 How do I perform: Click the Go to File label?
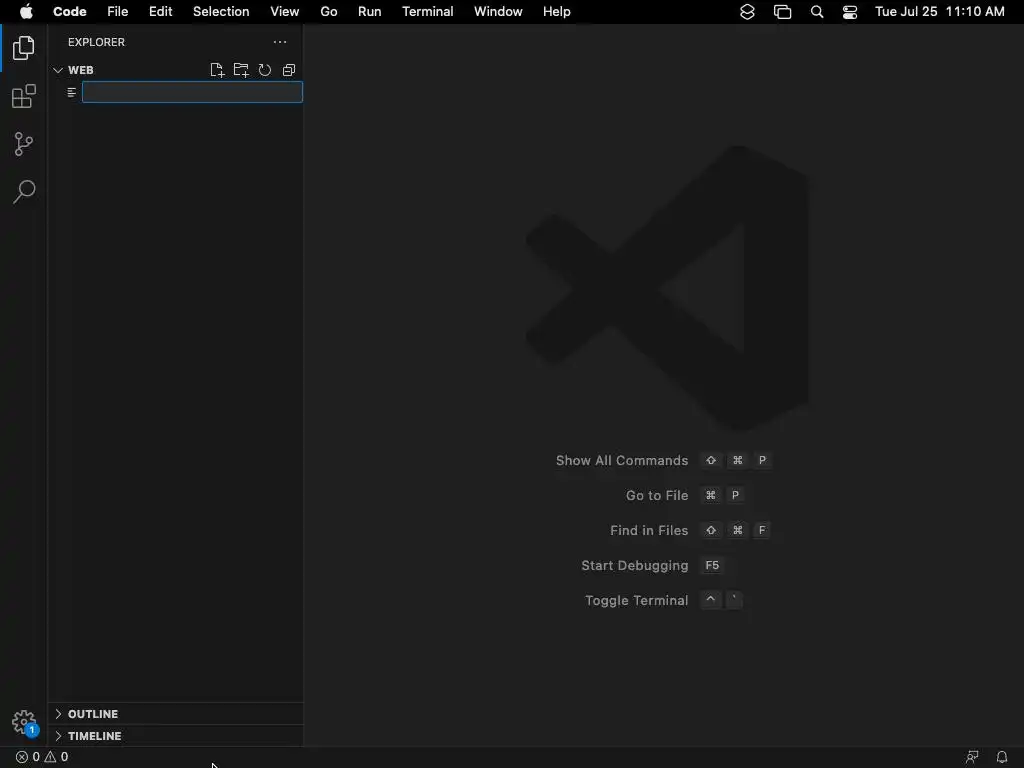(657, 496)
